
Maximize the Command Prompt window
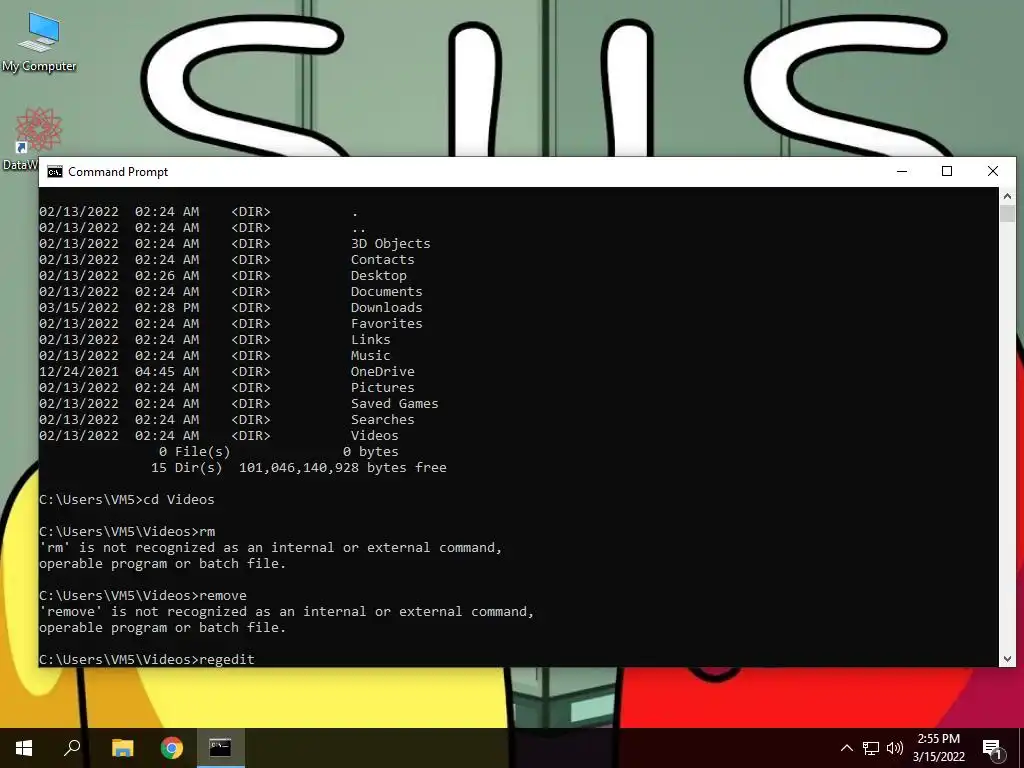tap(947, 171)
